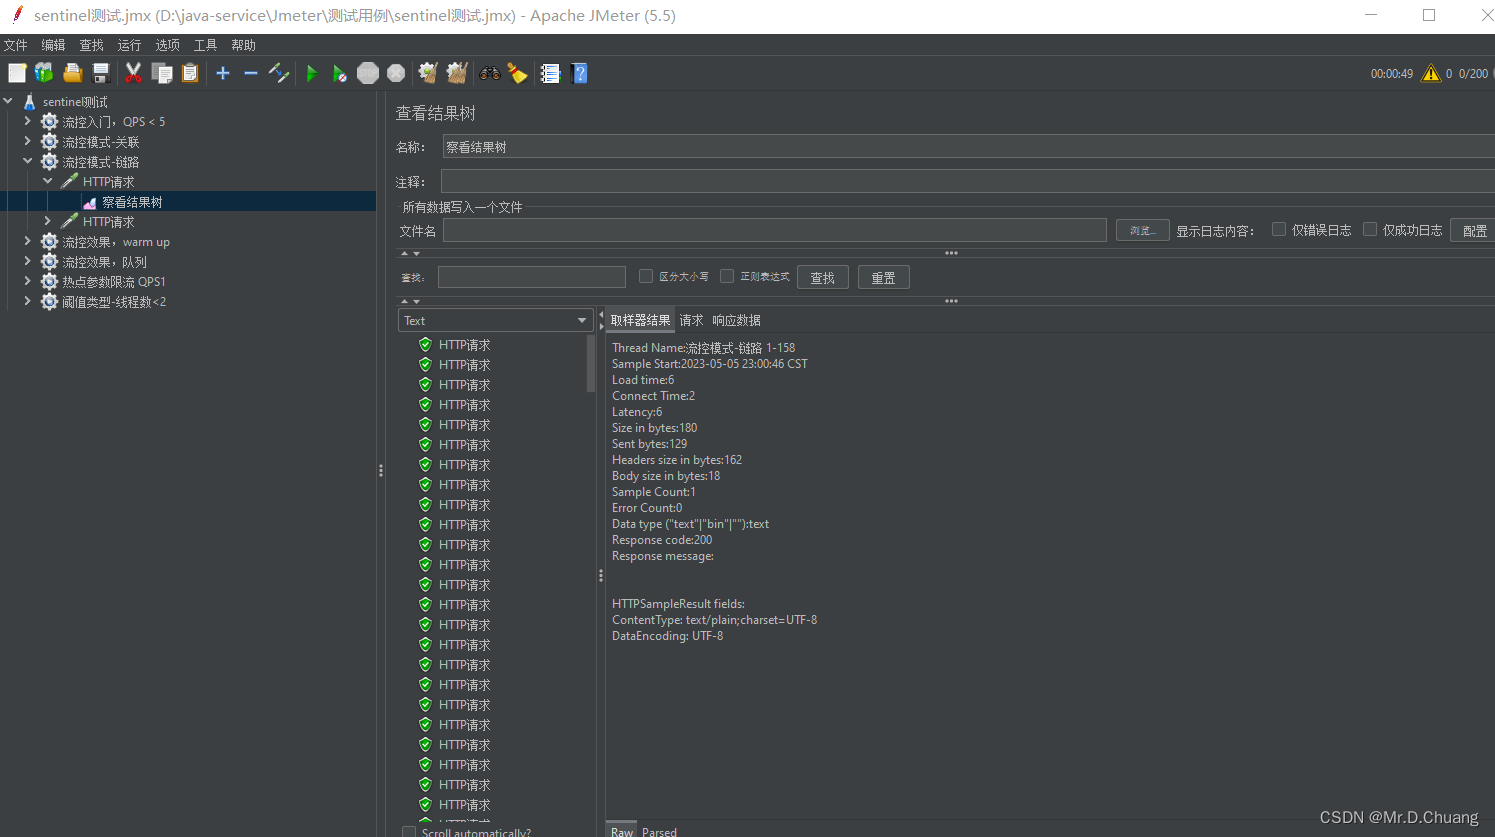Click the Paste clipboard icon
Screen dimensions: 1495x837
[190, 73]
